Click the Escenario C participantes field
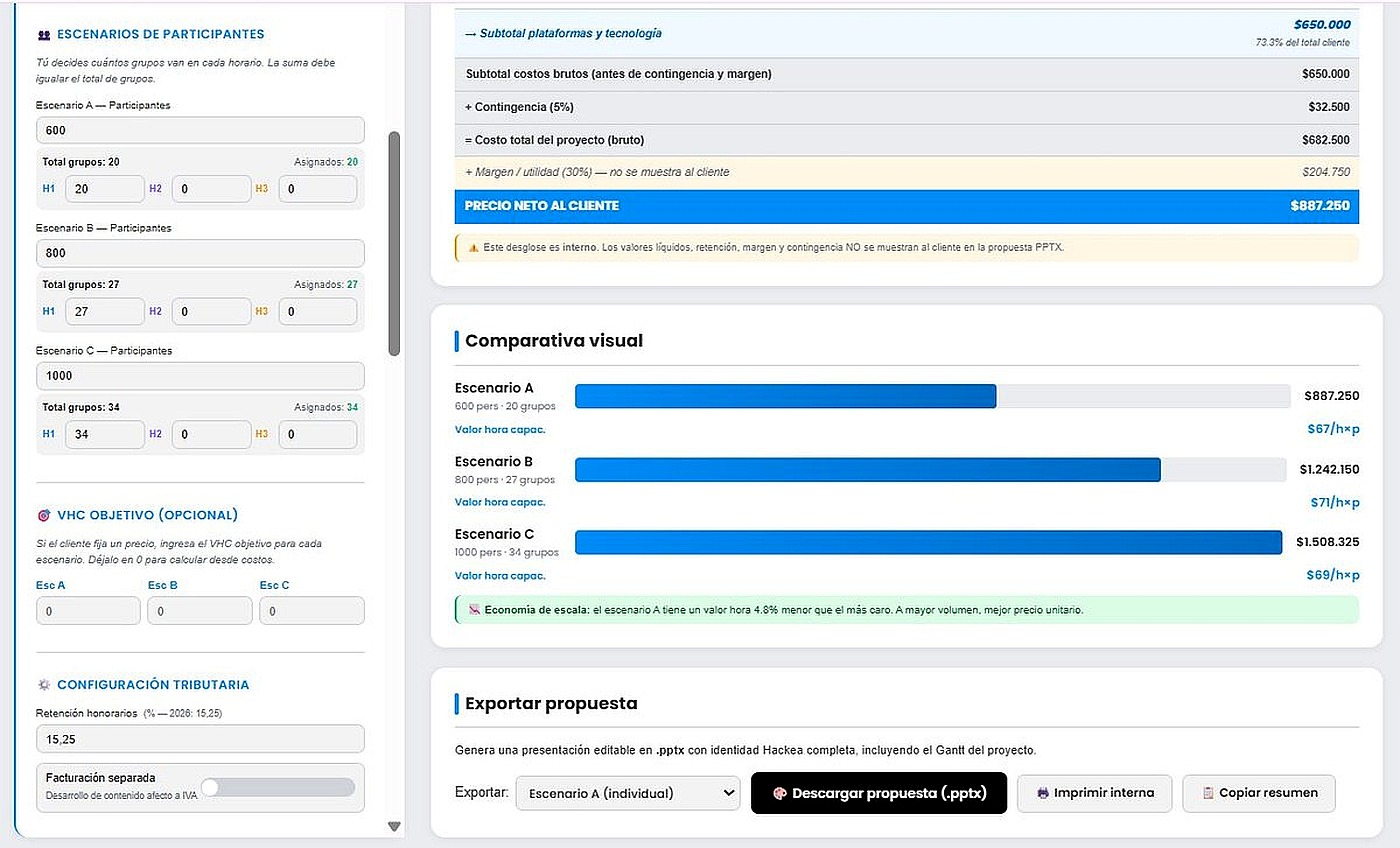This screenshot has height=848, width=1400. (x=200, y=376)
